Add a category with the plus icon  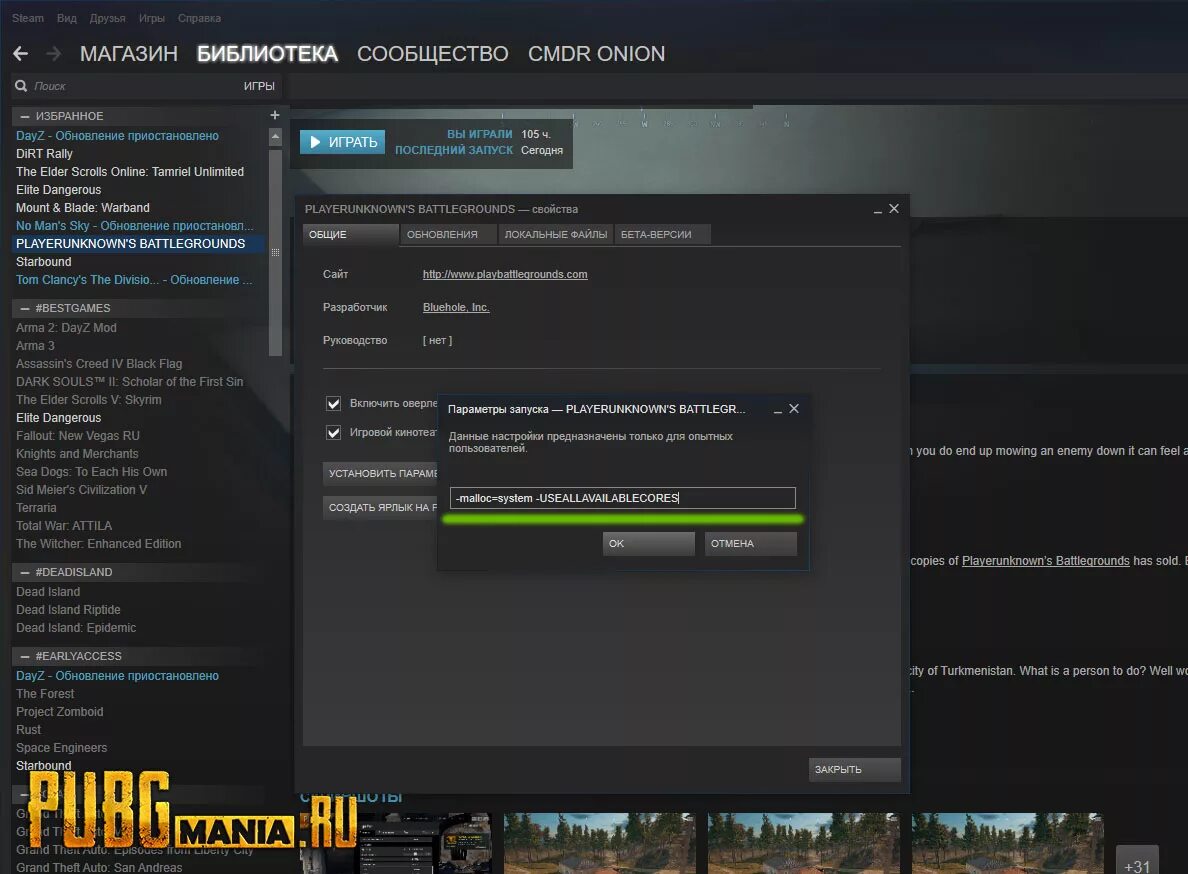(275, 115)
